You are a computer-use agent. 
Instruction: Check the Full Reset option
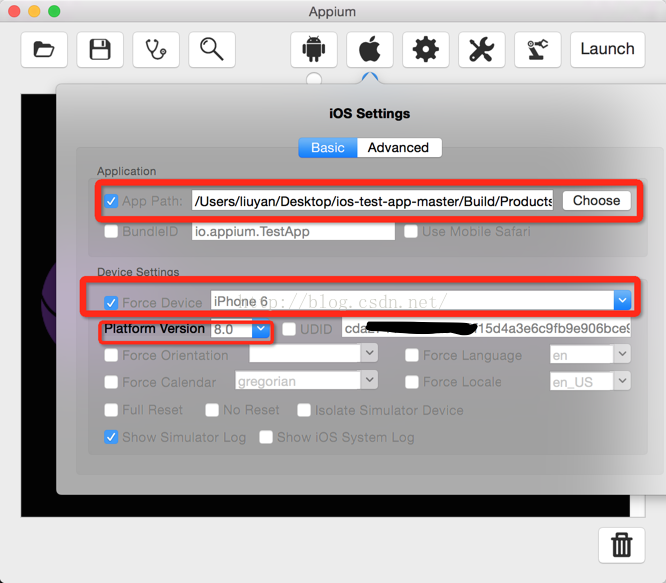111,410
